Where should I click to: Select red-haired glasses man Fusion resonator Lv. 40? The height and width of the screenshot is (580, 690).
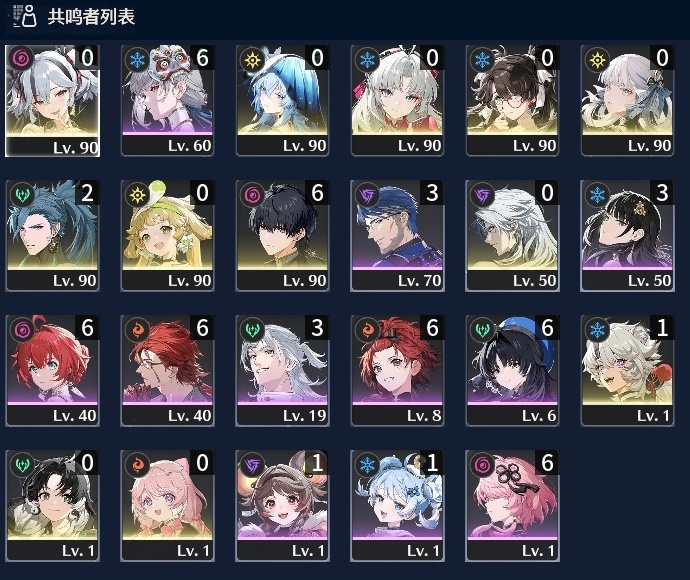(167, 371)
